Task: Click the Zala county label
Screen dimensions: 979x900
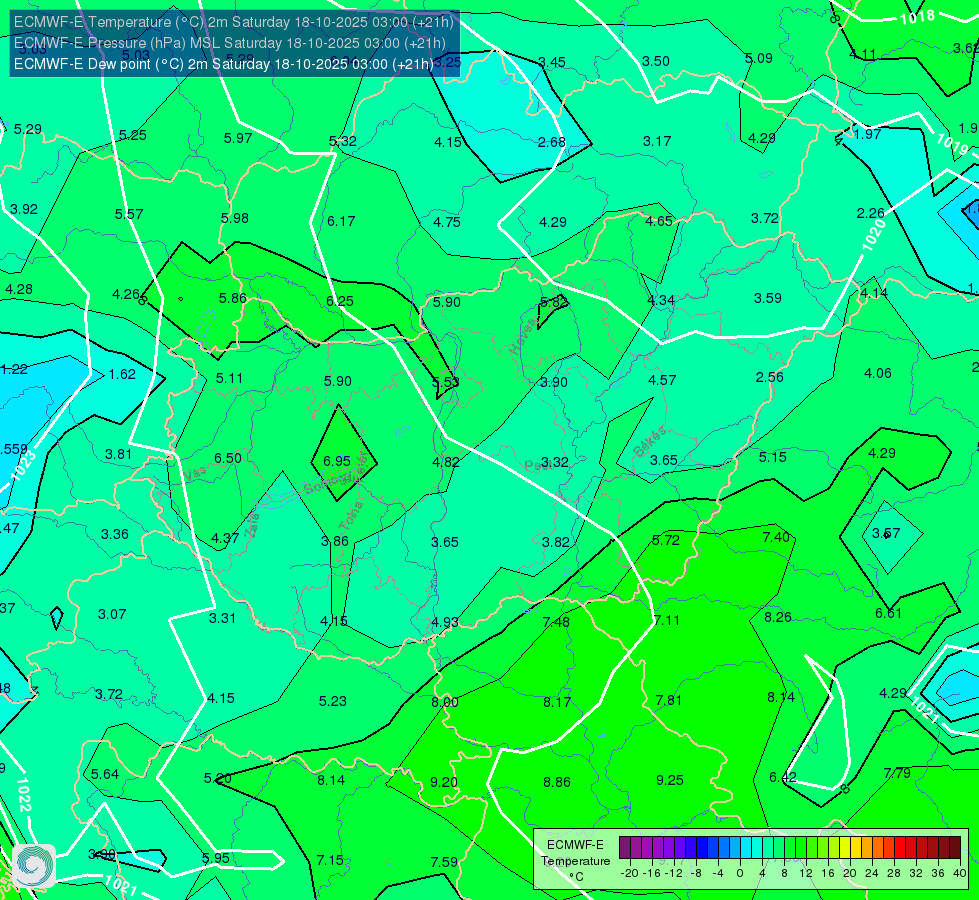Action: pyautogui.click(x=253, y=527)
